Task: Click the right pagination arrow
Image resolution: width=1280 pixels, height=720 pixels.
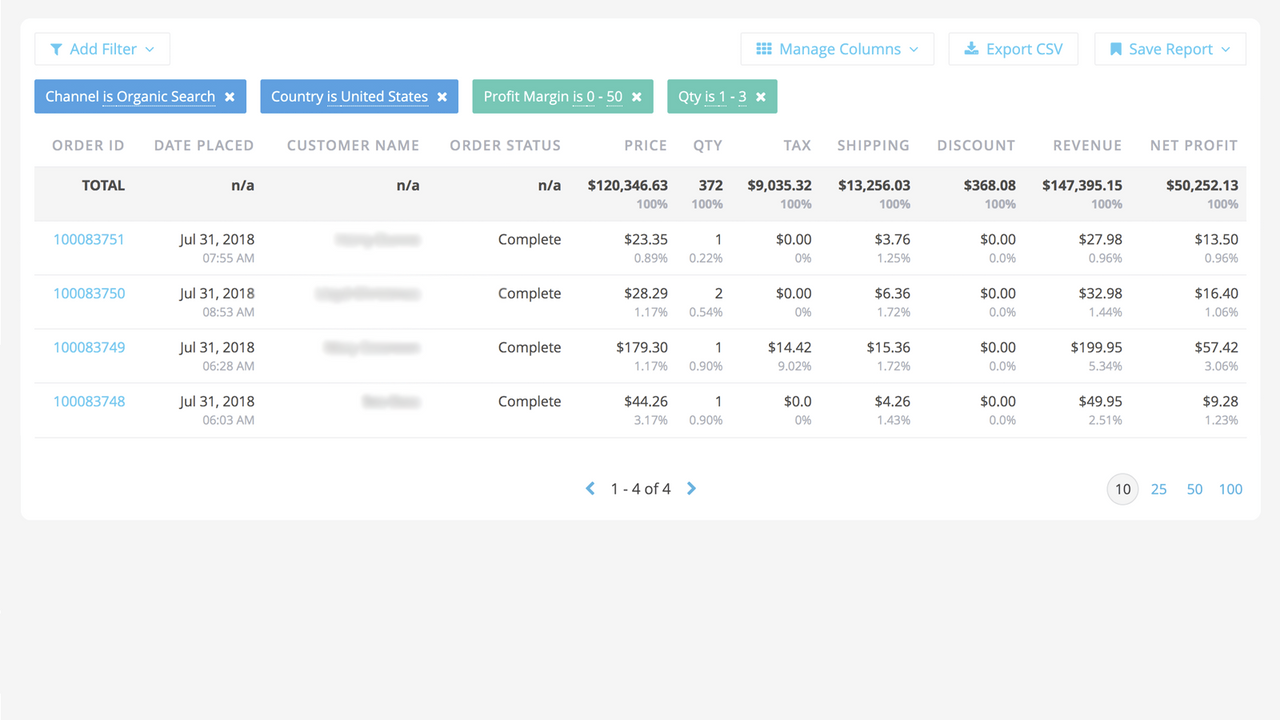Action: click(x=691, y=488)
